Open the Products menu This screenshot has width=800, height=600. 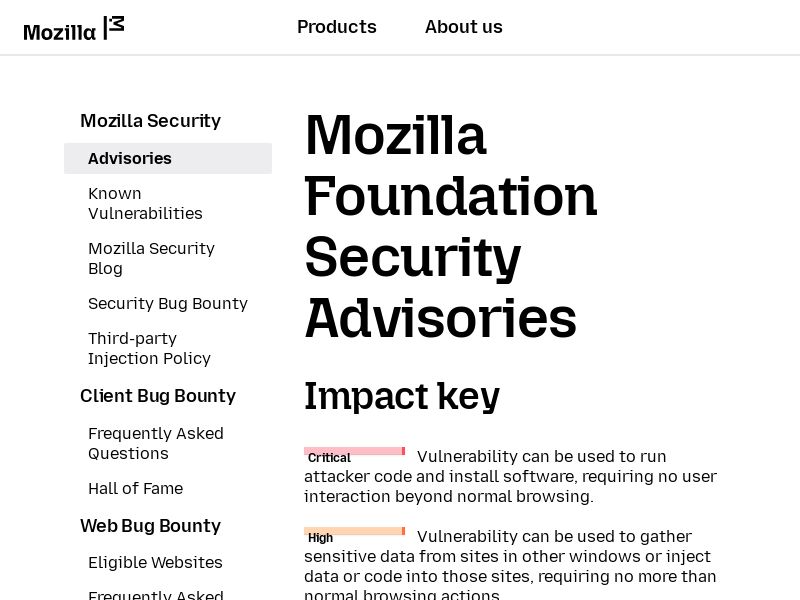click(x=337, y=27)
